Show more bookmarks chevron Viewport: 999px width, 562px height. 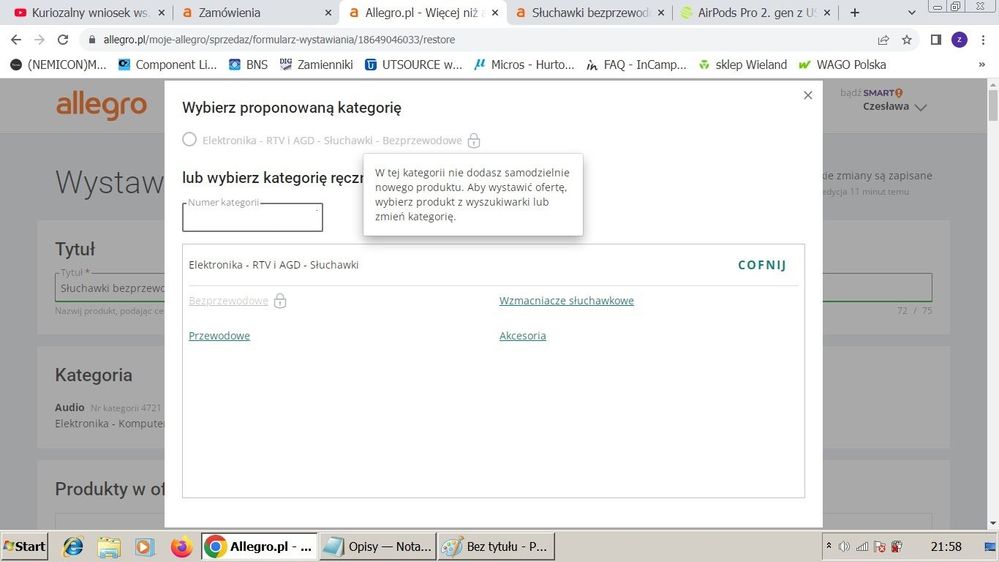(982, 64)
